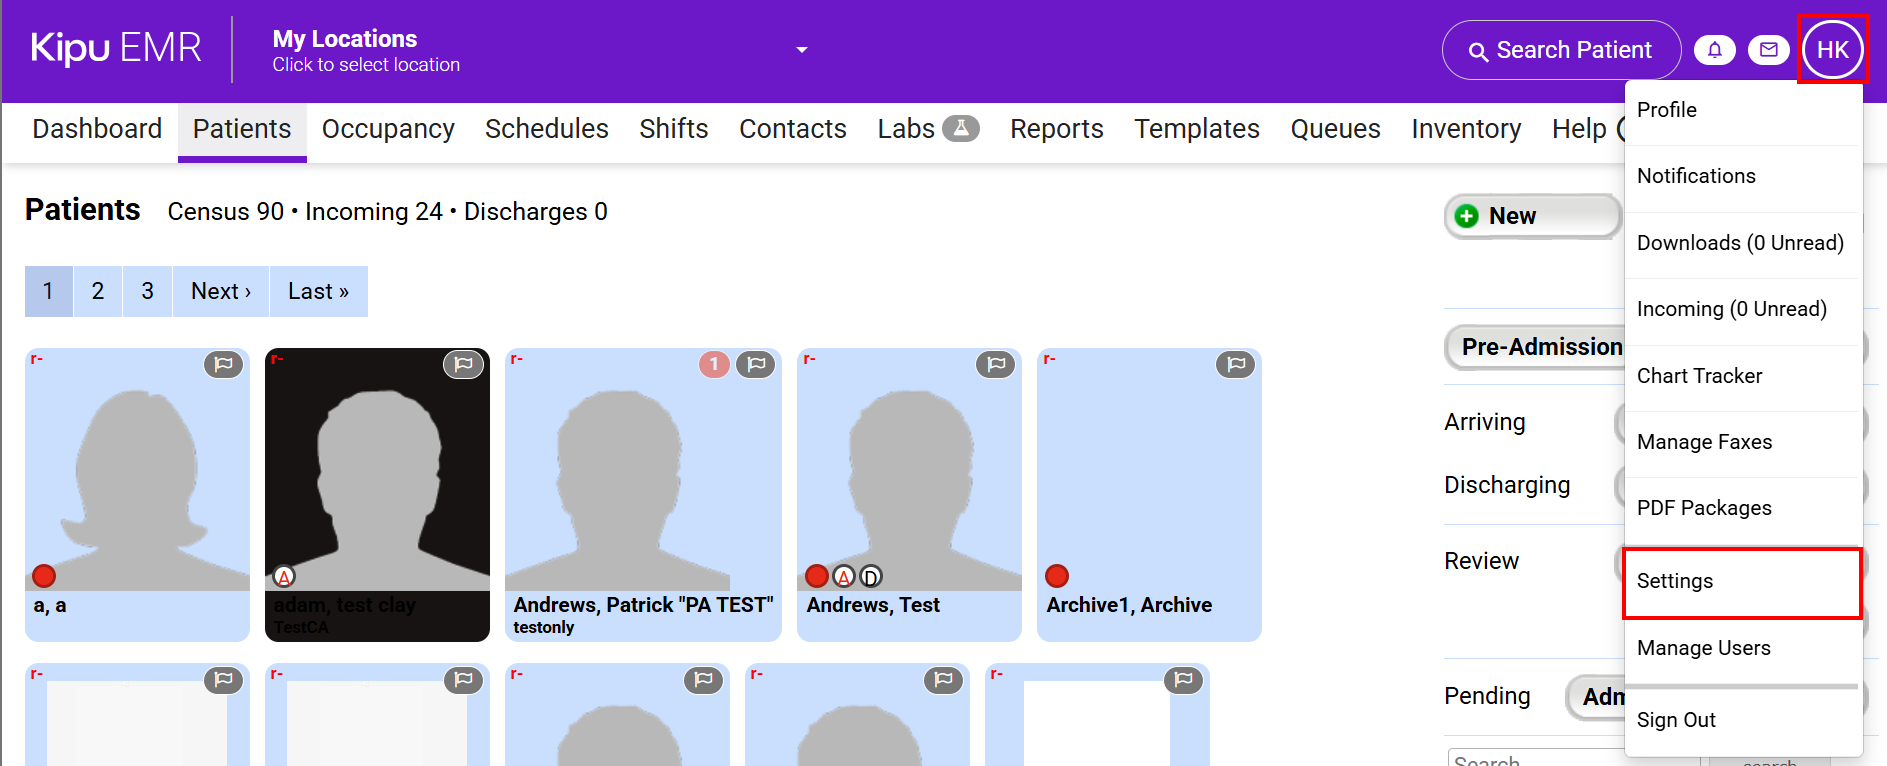Expand the My Locations dropdown arrow
Screen dimensions: 1887x766
click(801, 50)
